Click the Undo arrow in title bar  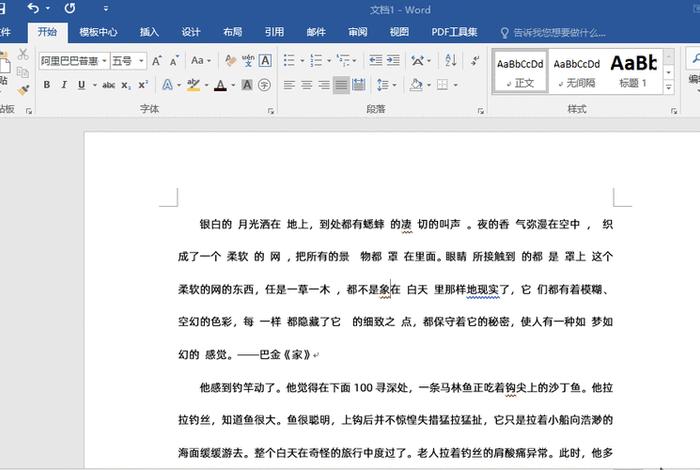(33, 8)
